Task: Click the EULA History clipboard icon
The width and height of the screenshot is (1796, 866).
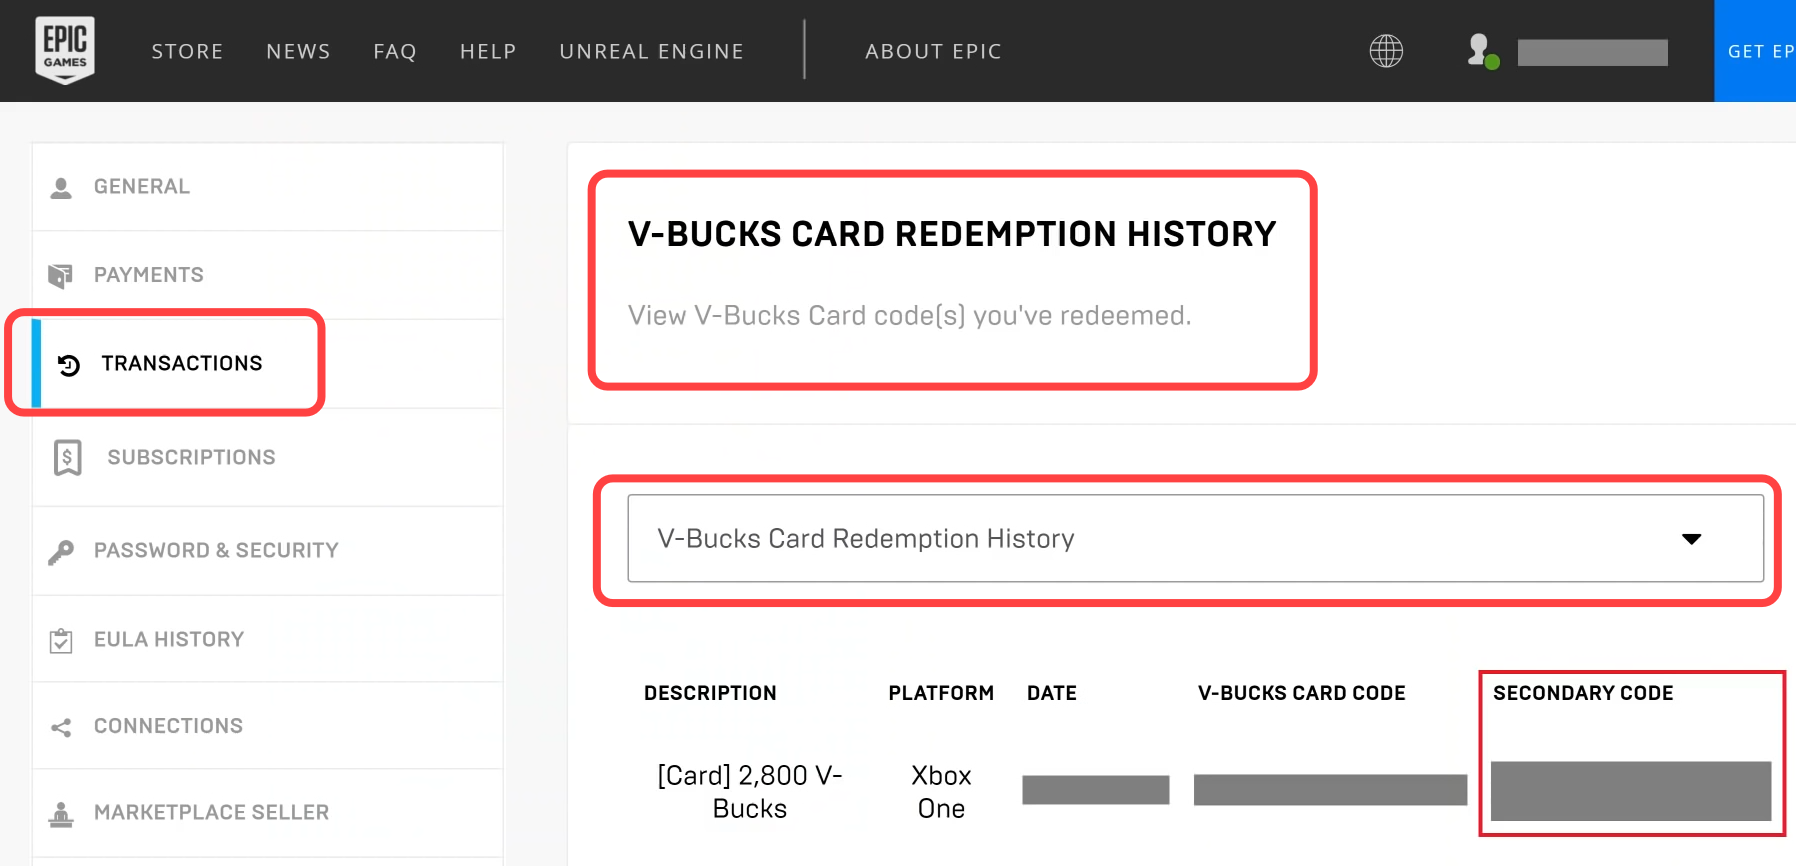Action: click(x=61, y=641)
